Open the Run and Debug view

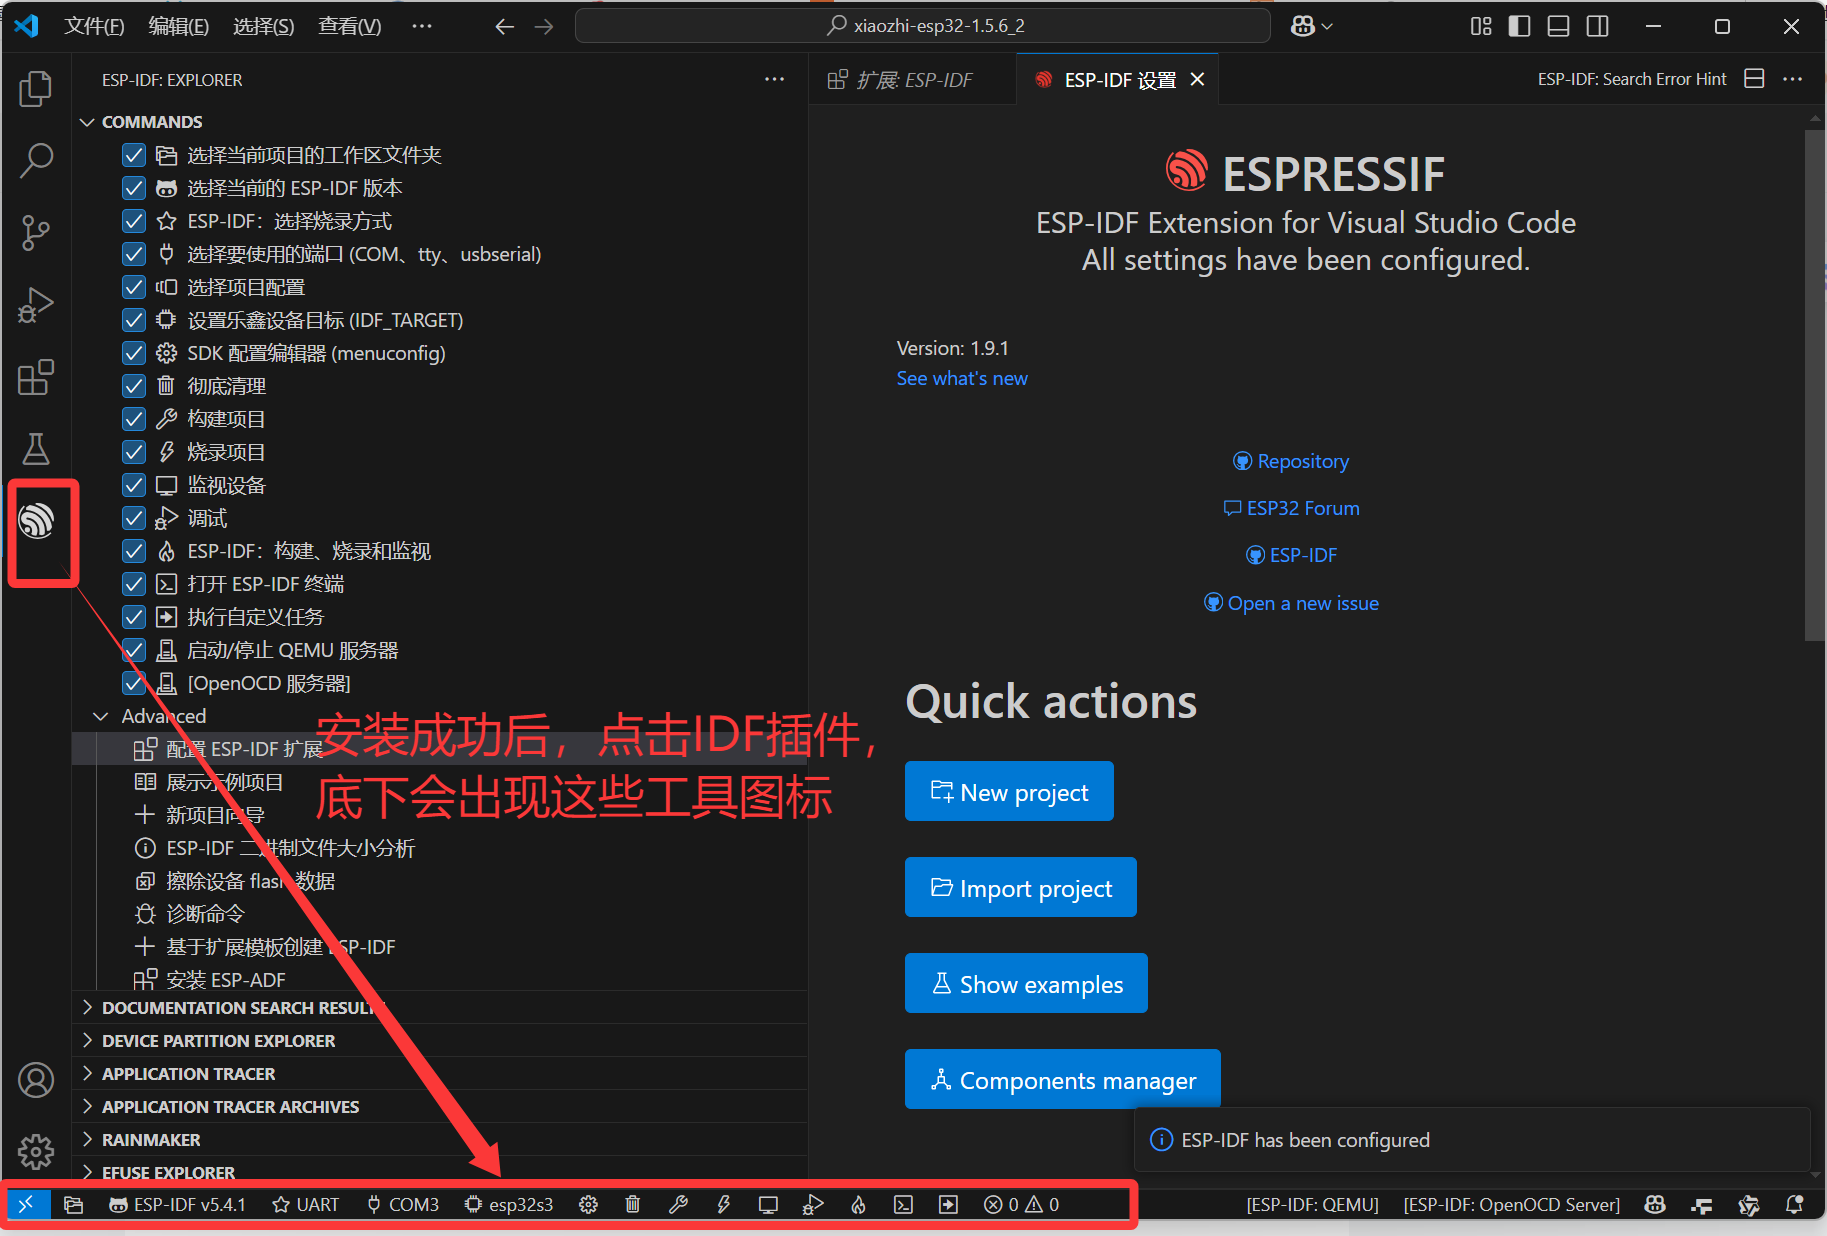[36, 305]
